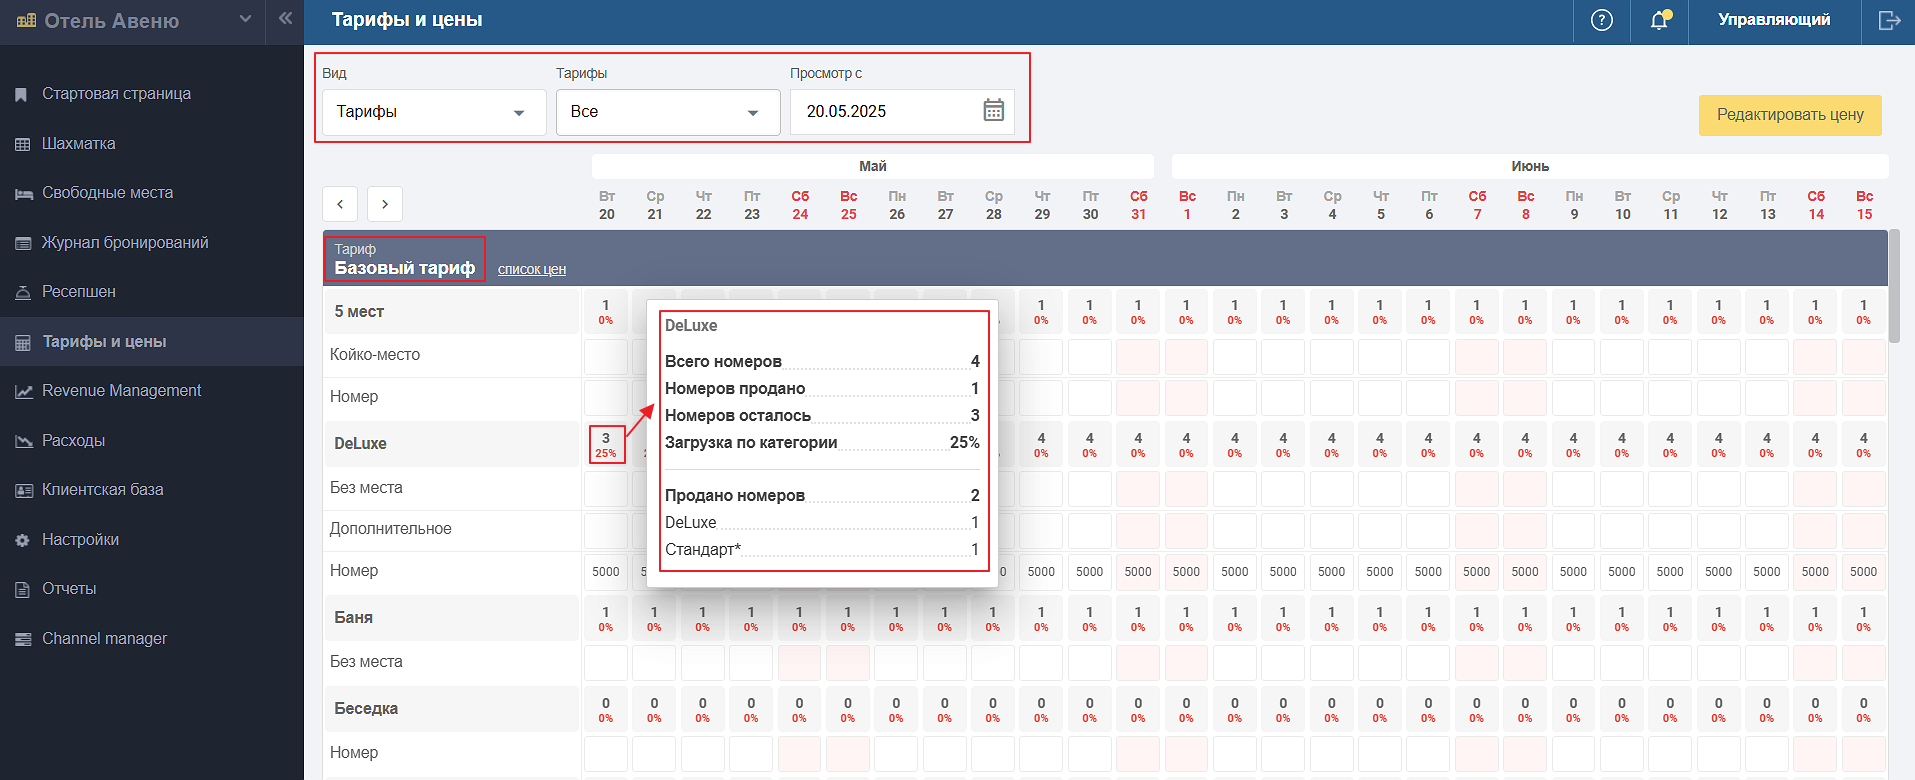Click the vertical scrollbar of the tariff grid
This screenshot has height=780, width=1915.
[x=1894, y=286]
